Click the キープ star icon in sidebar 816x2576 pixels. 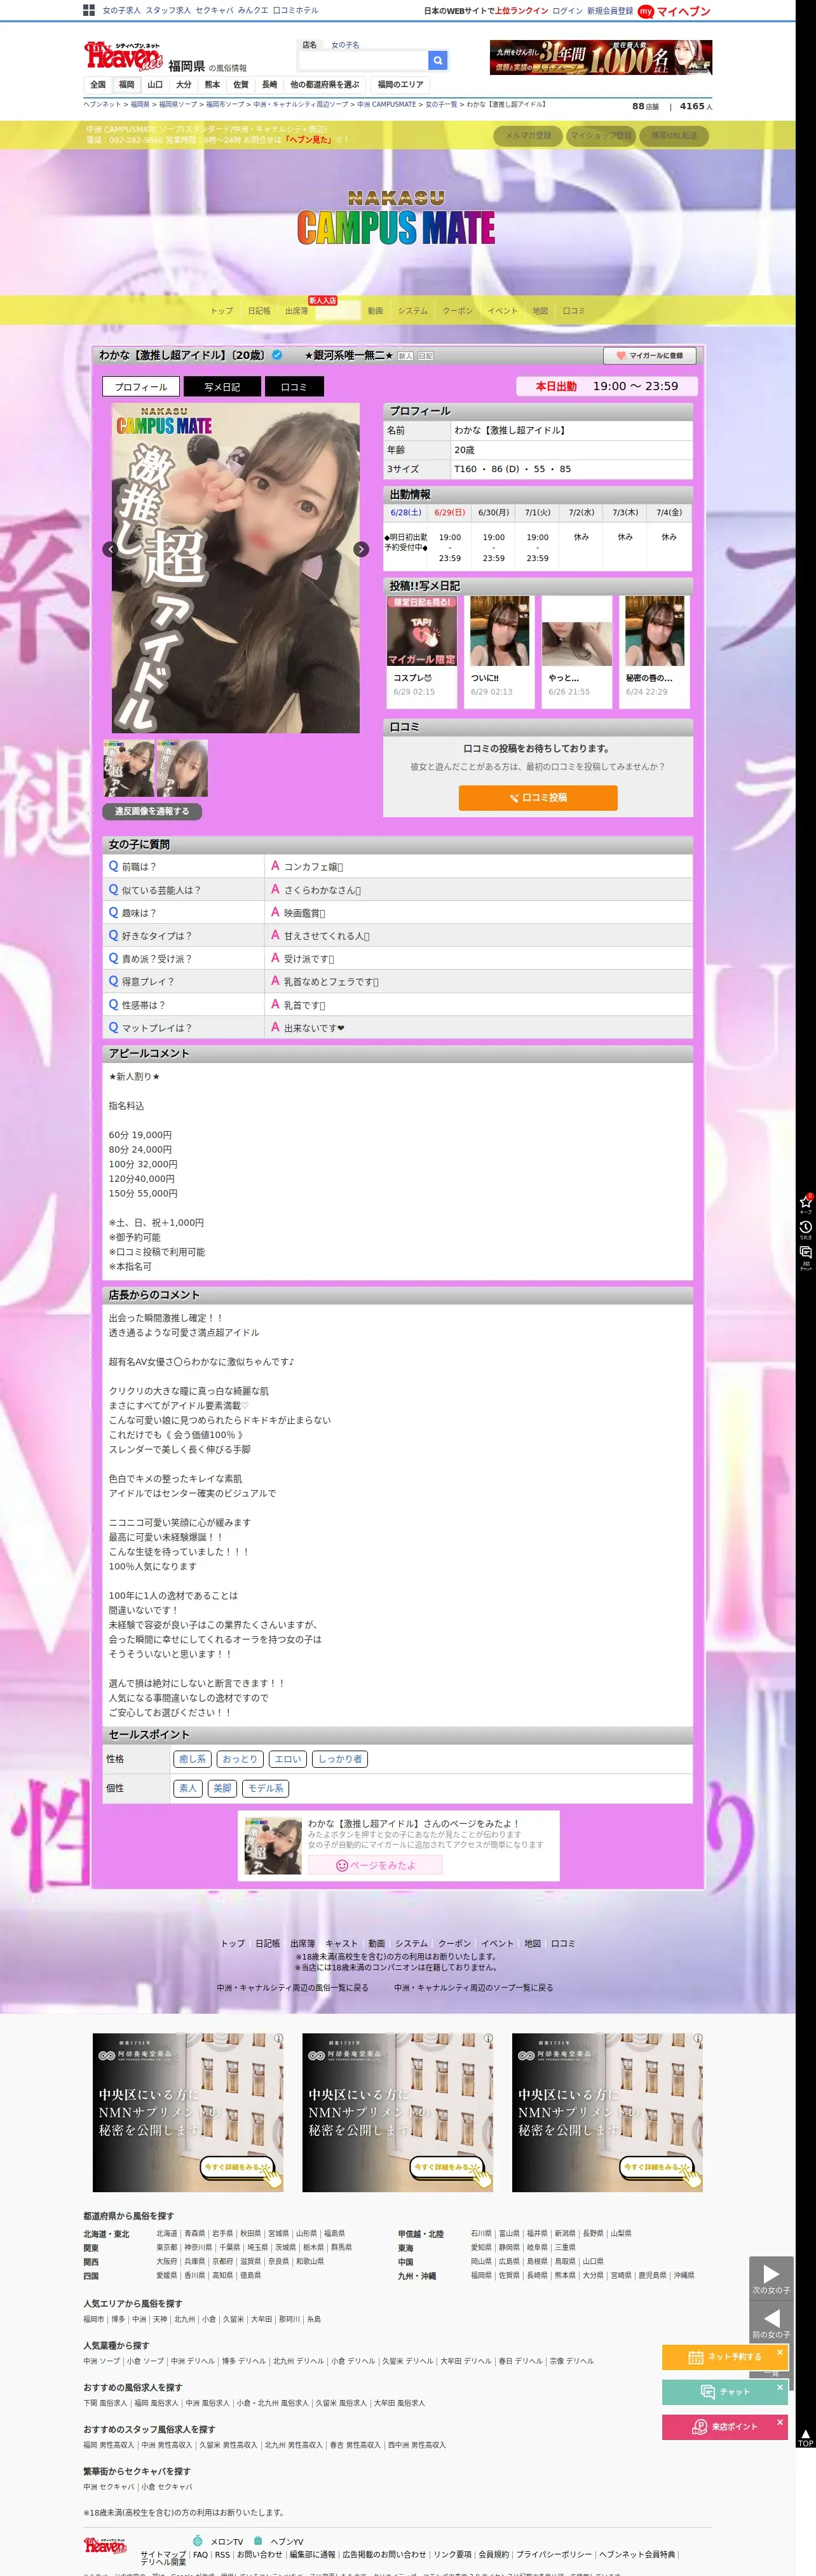coord(805,1202)
